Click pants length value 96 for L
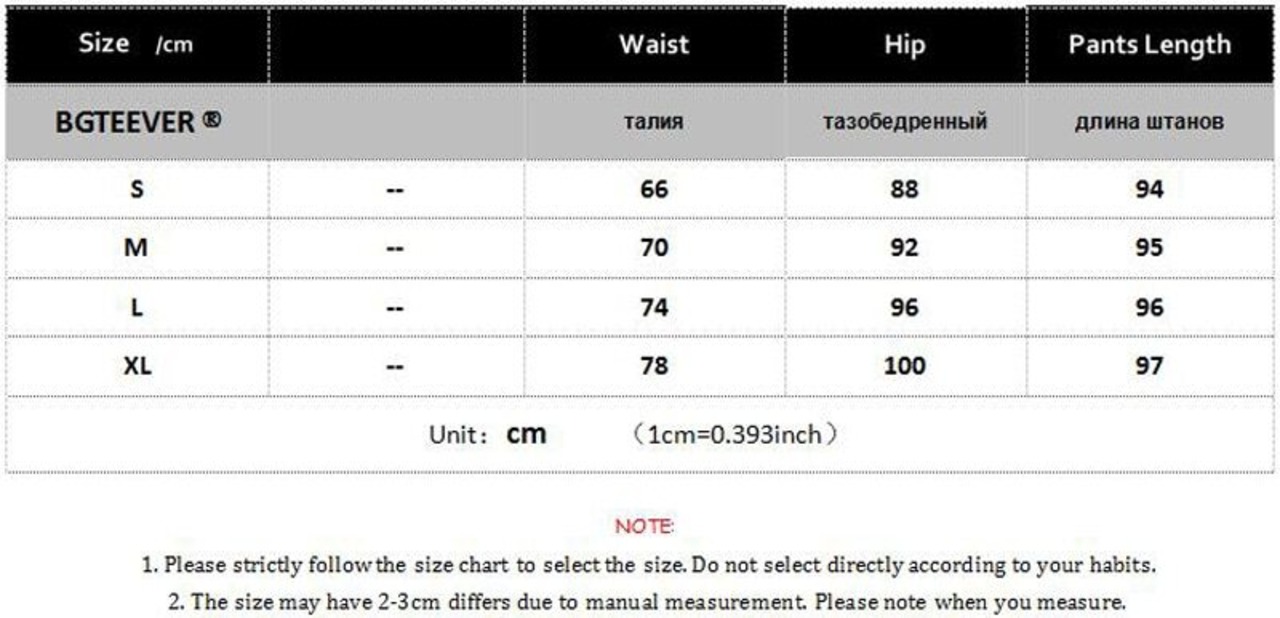This screenshot has height=618, width=1280. (1149, 307)
